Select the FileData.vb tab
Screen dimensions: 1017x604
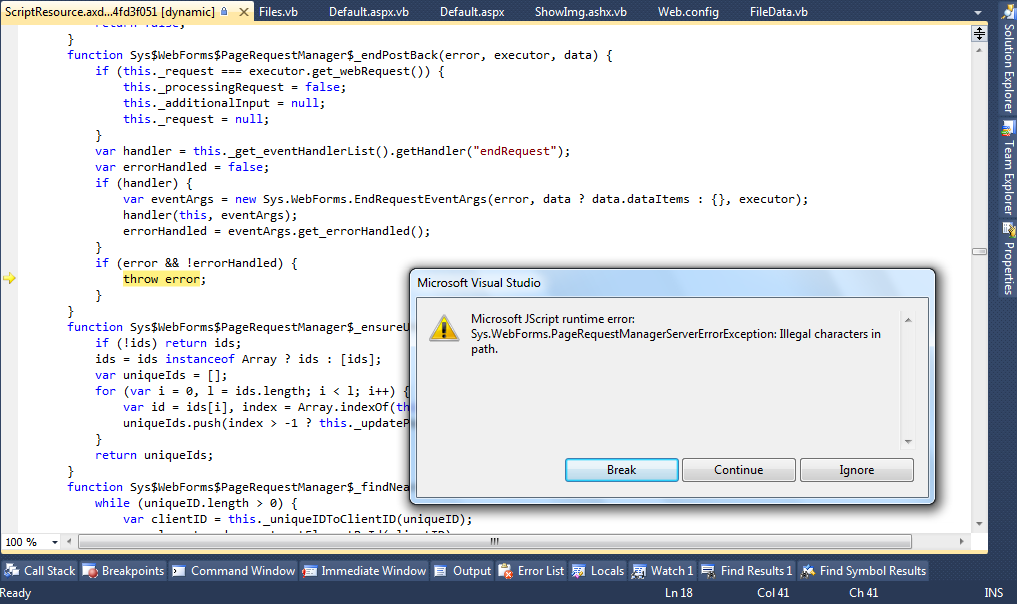[778, 12]
